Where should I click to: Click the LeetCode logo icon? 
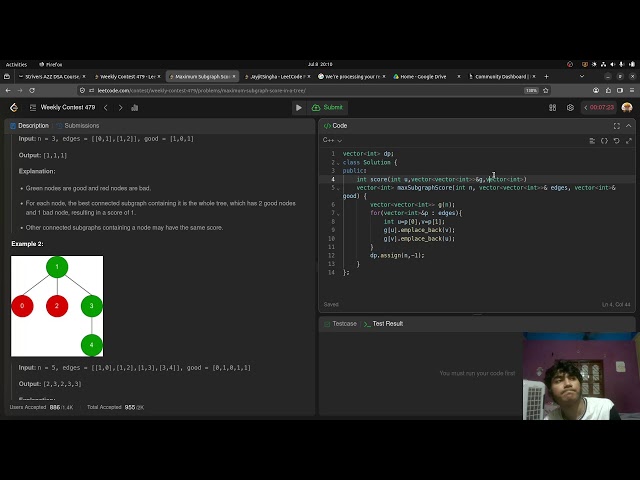coord(14,107)
